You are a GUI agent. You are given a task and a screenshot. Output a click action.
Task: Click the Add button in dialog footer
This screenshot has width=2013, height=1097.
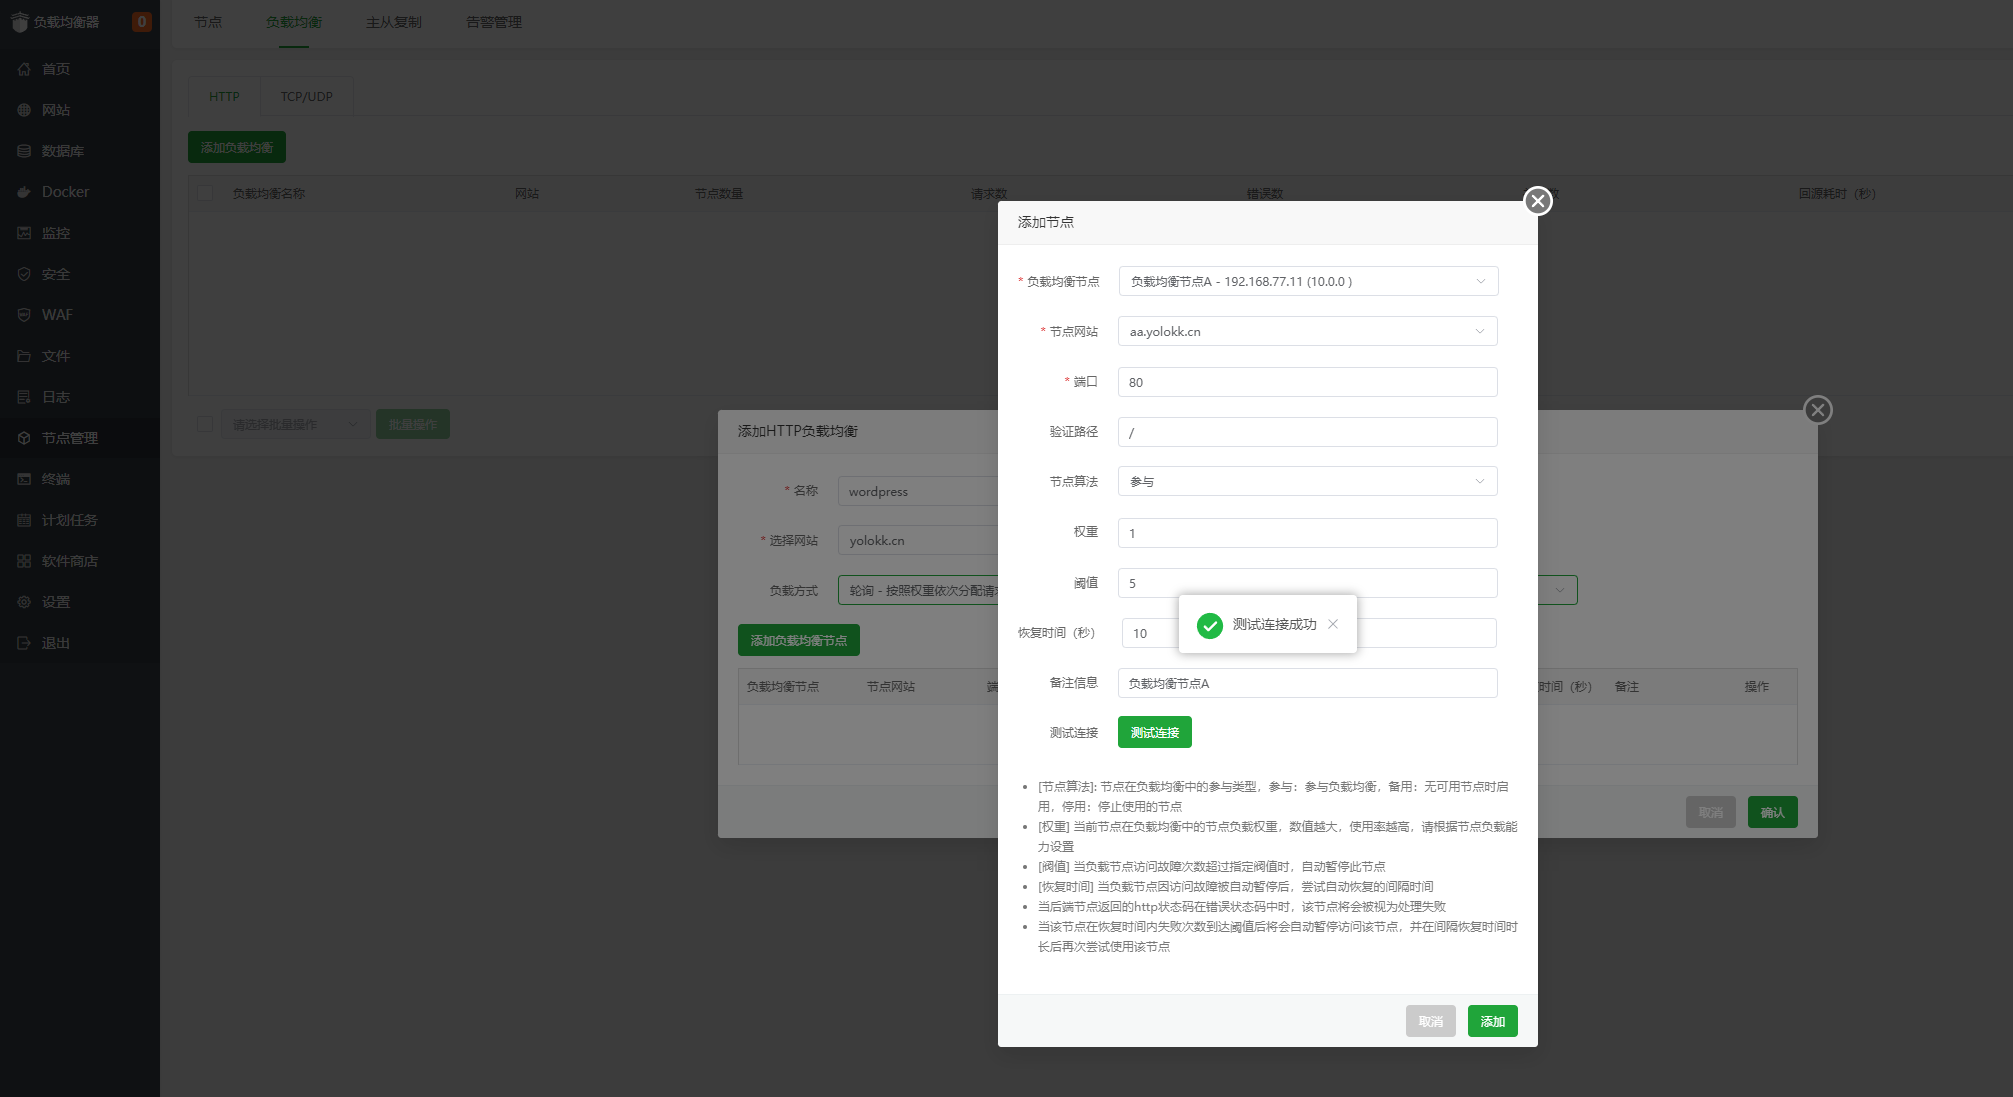[x=1492, y=1021]
